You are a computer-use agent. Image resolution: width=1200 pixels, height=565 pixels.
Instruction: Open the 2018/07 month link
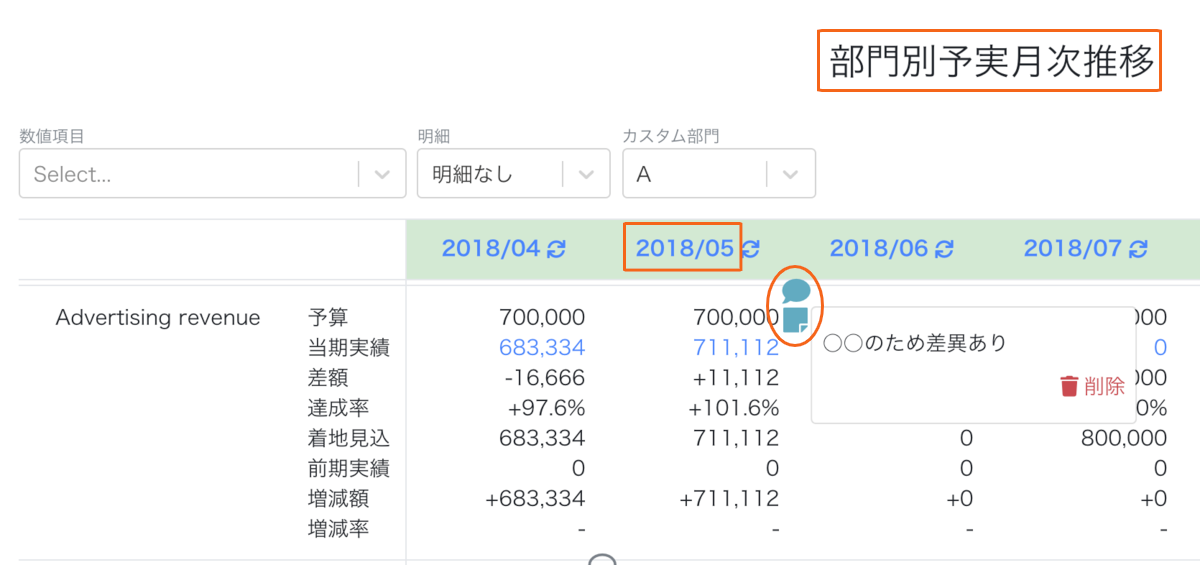point(1074,248)
